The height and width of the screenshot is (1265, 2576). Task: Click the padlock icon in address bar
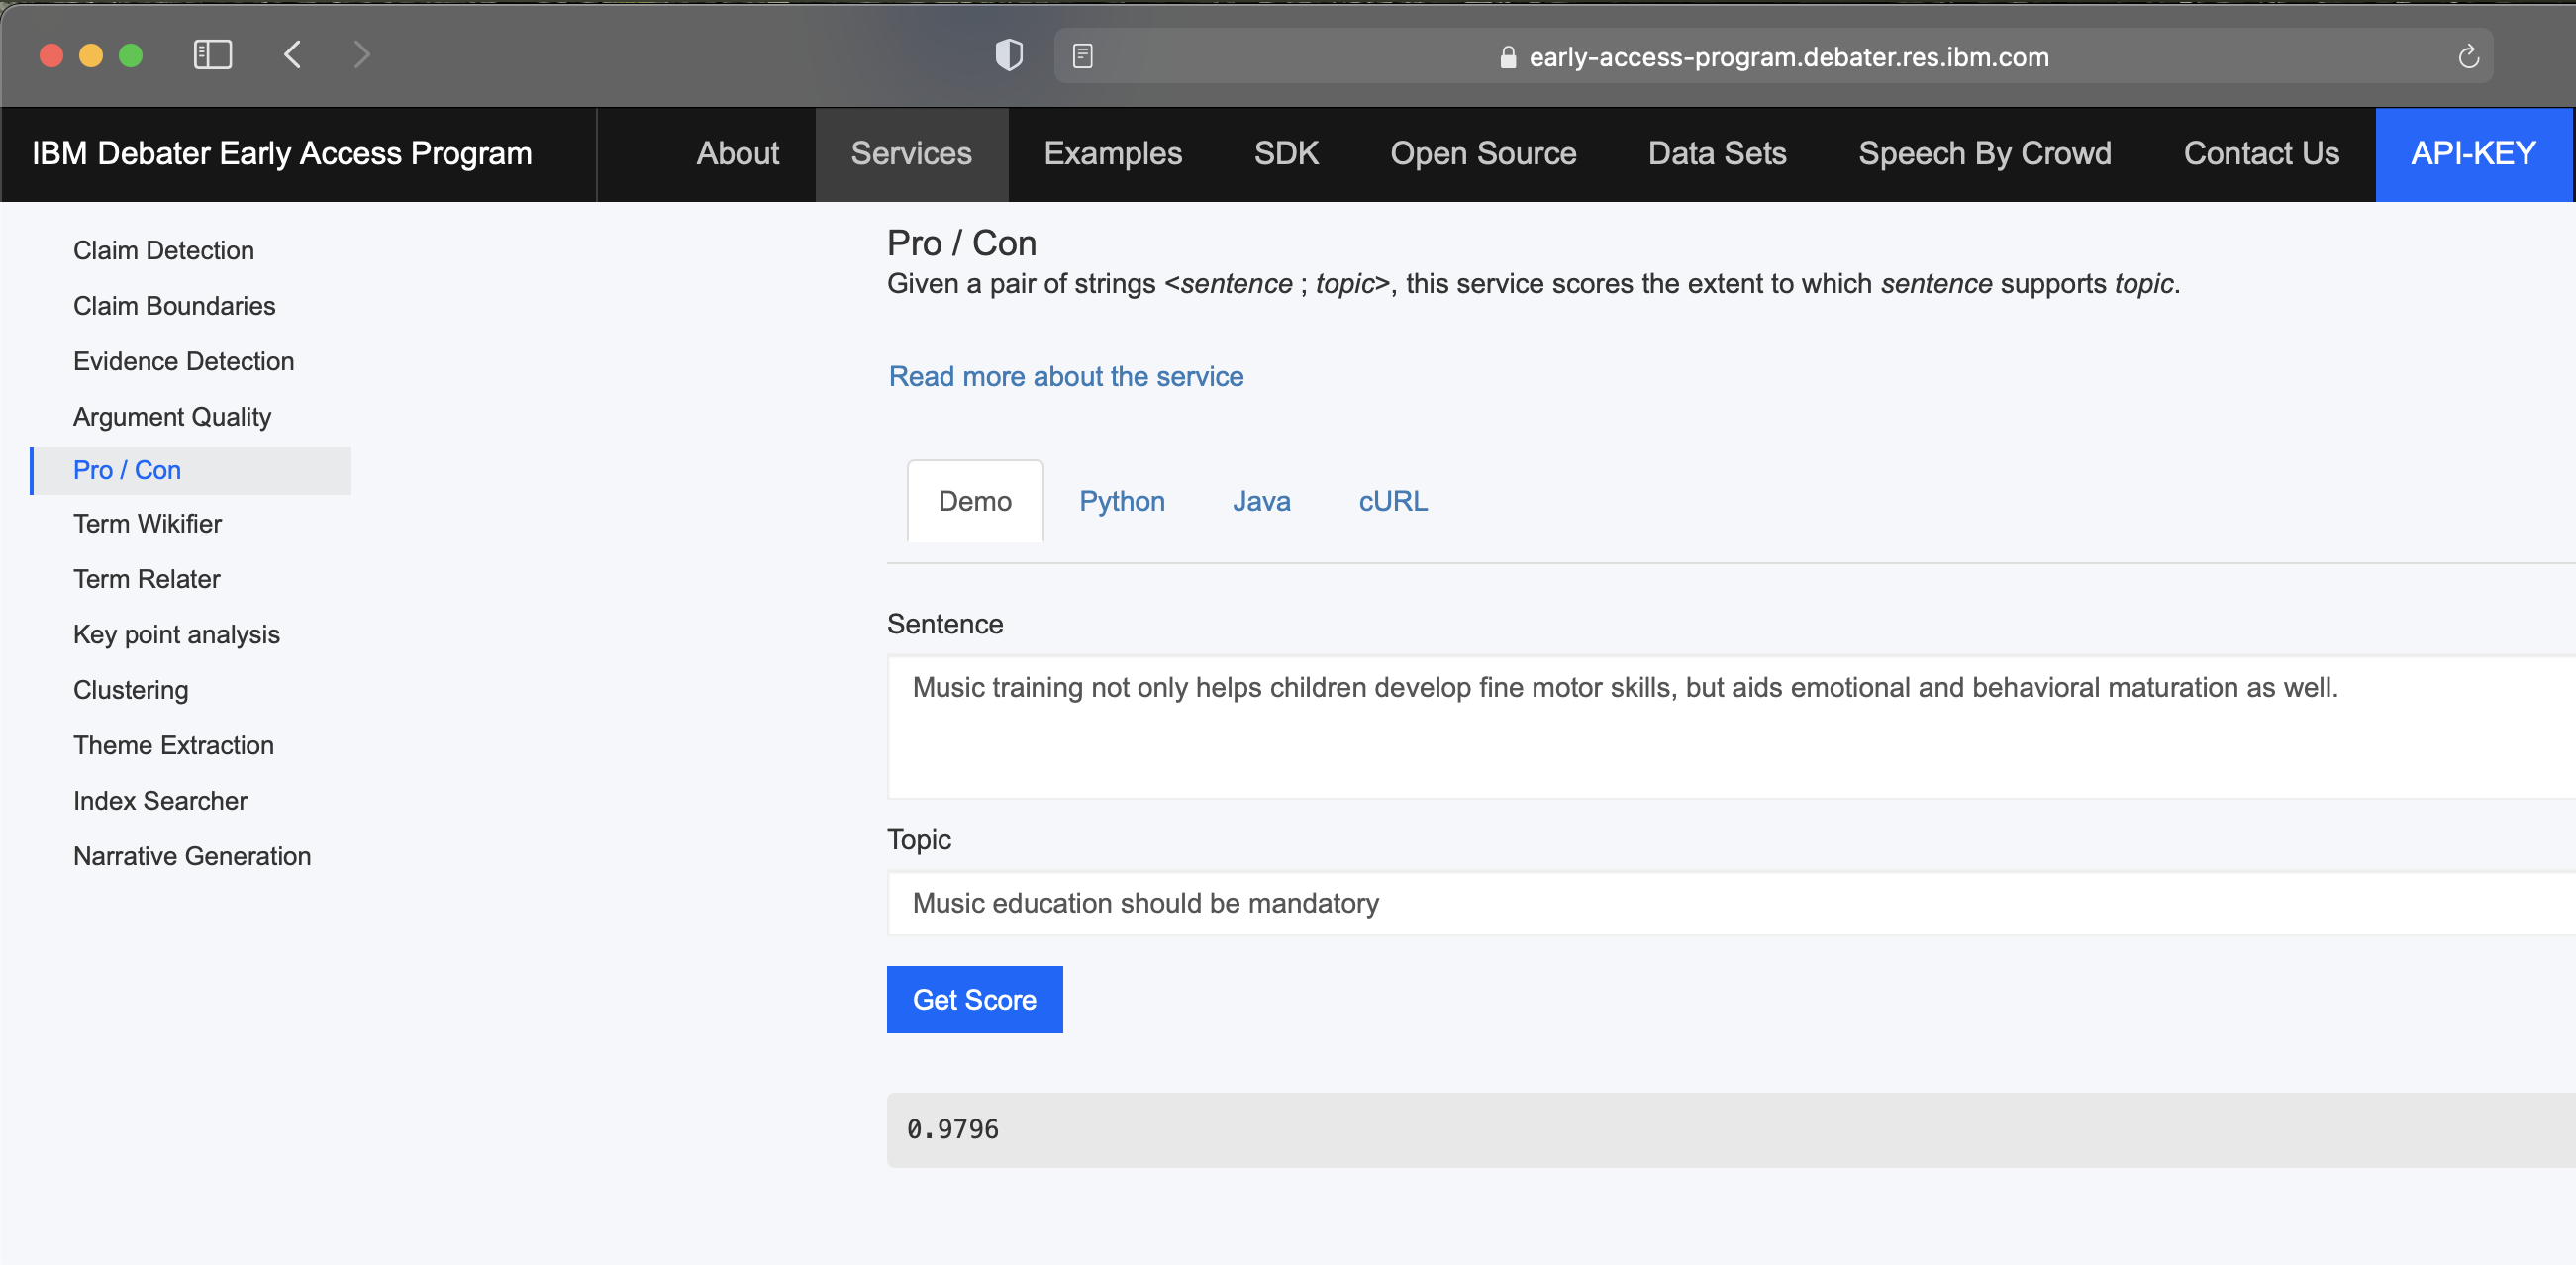point(1508,58)
